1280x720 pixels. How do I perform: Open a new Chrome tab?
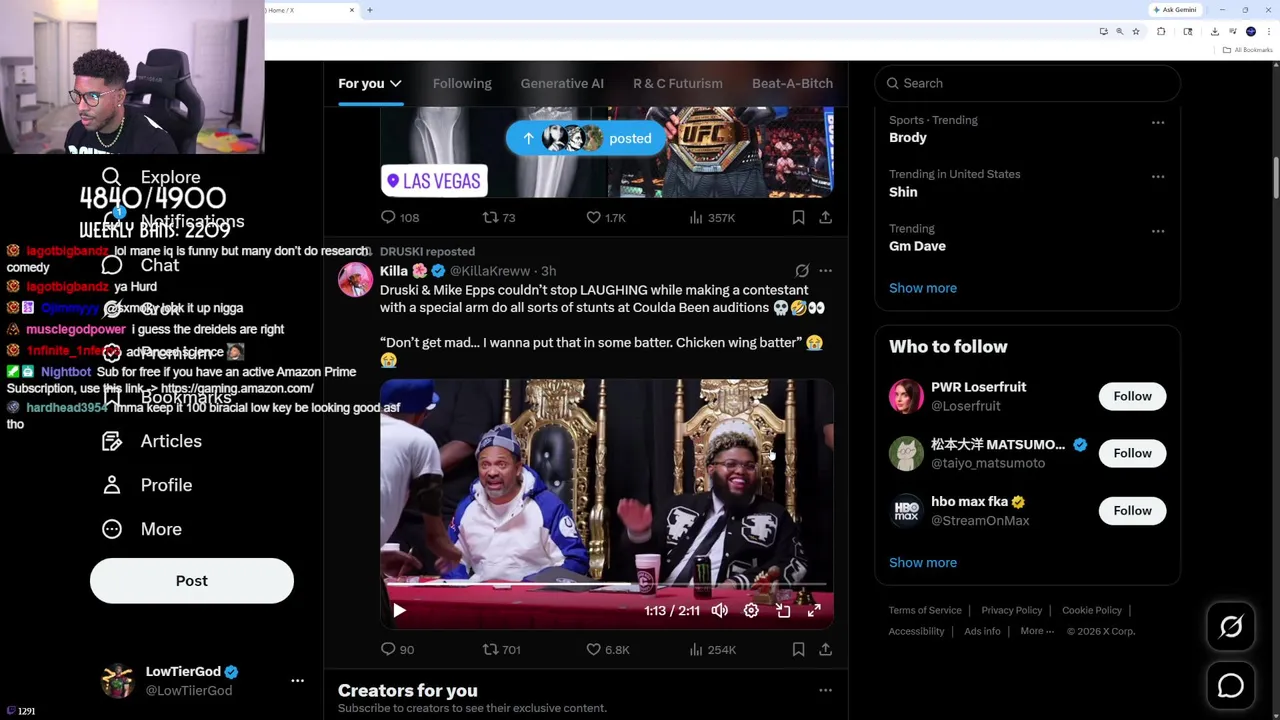[369, 10]
